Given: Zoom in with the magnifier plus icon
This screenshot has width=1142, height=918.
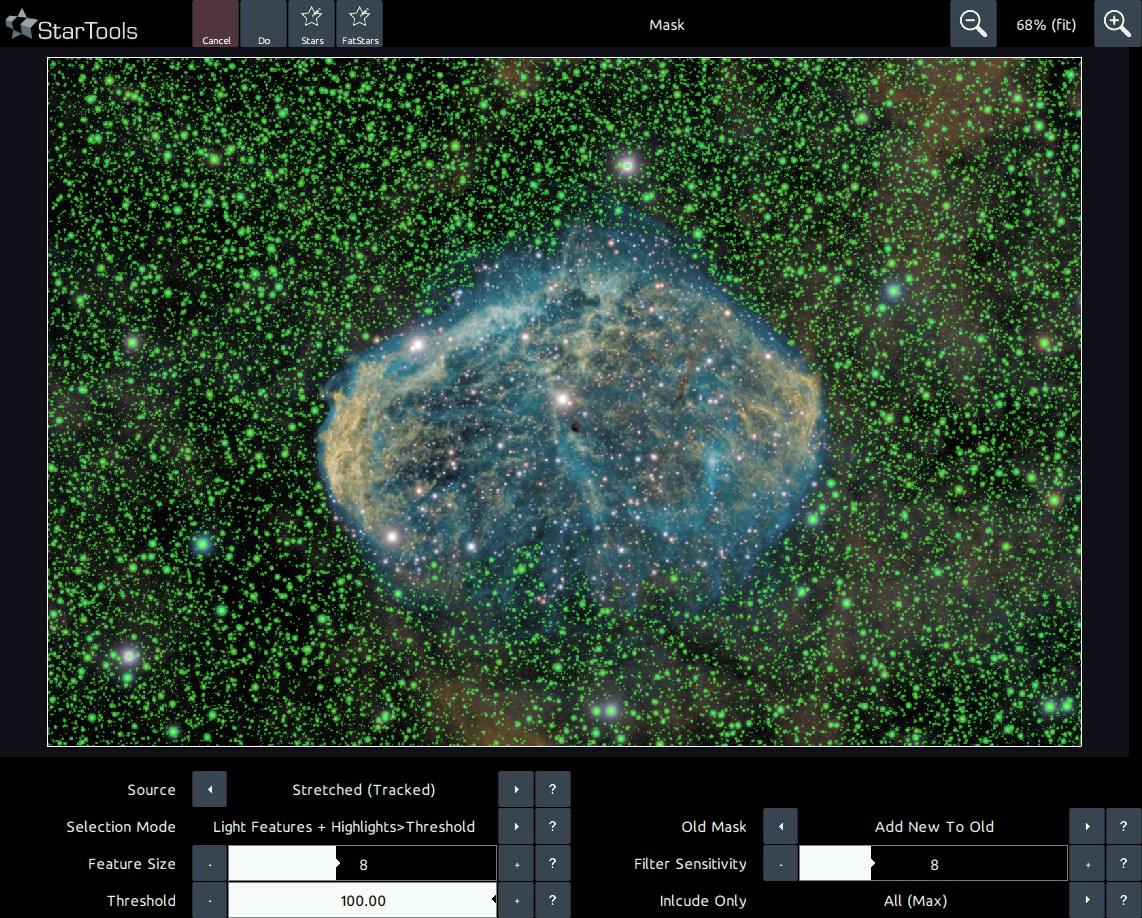Looking at the screenshot, I should coord(1117,24).
